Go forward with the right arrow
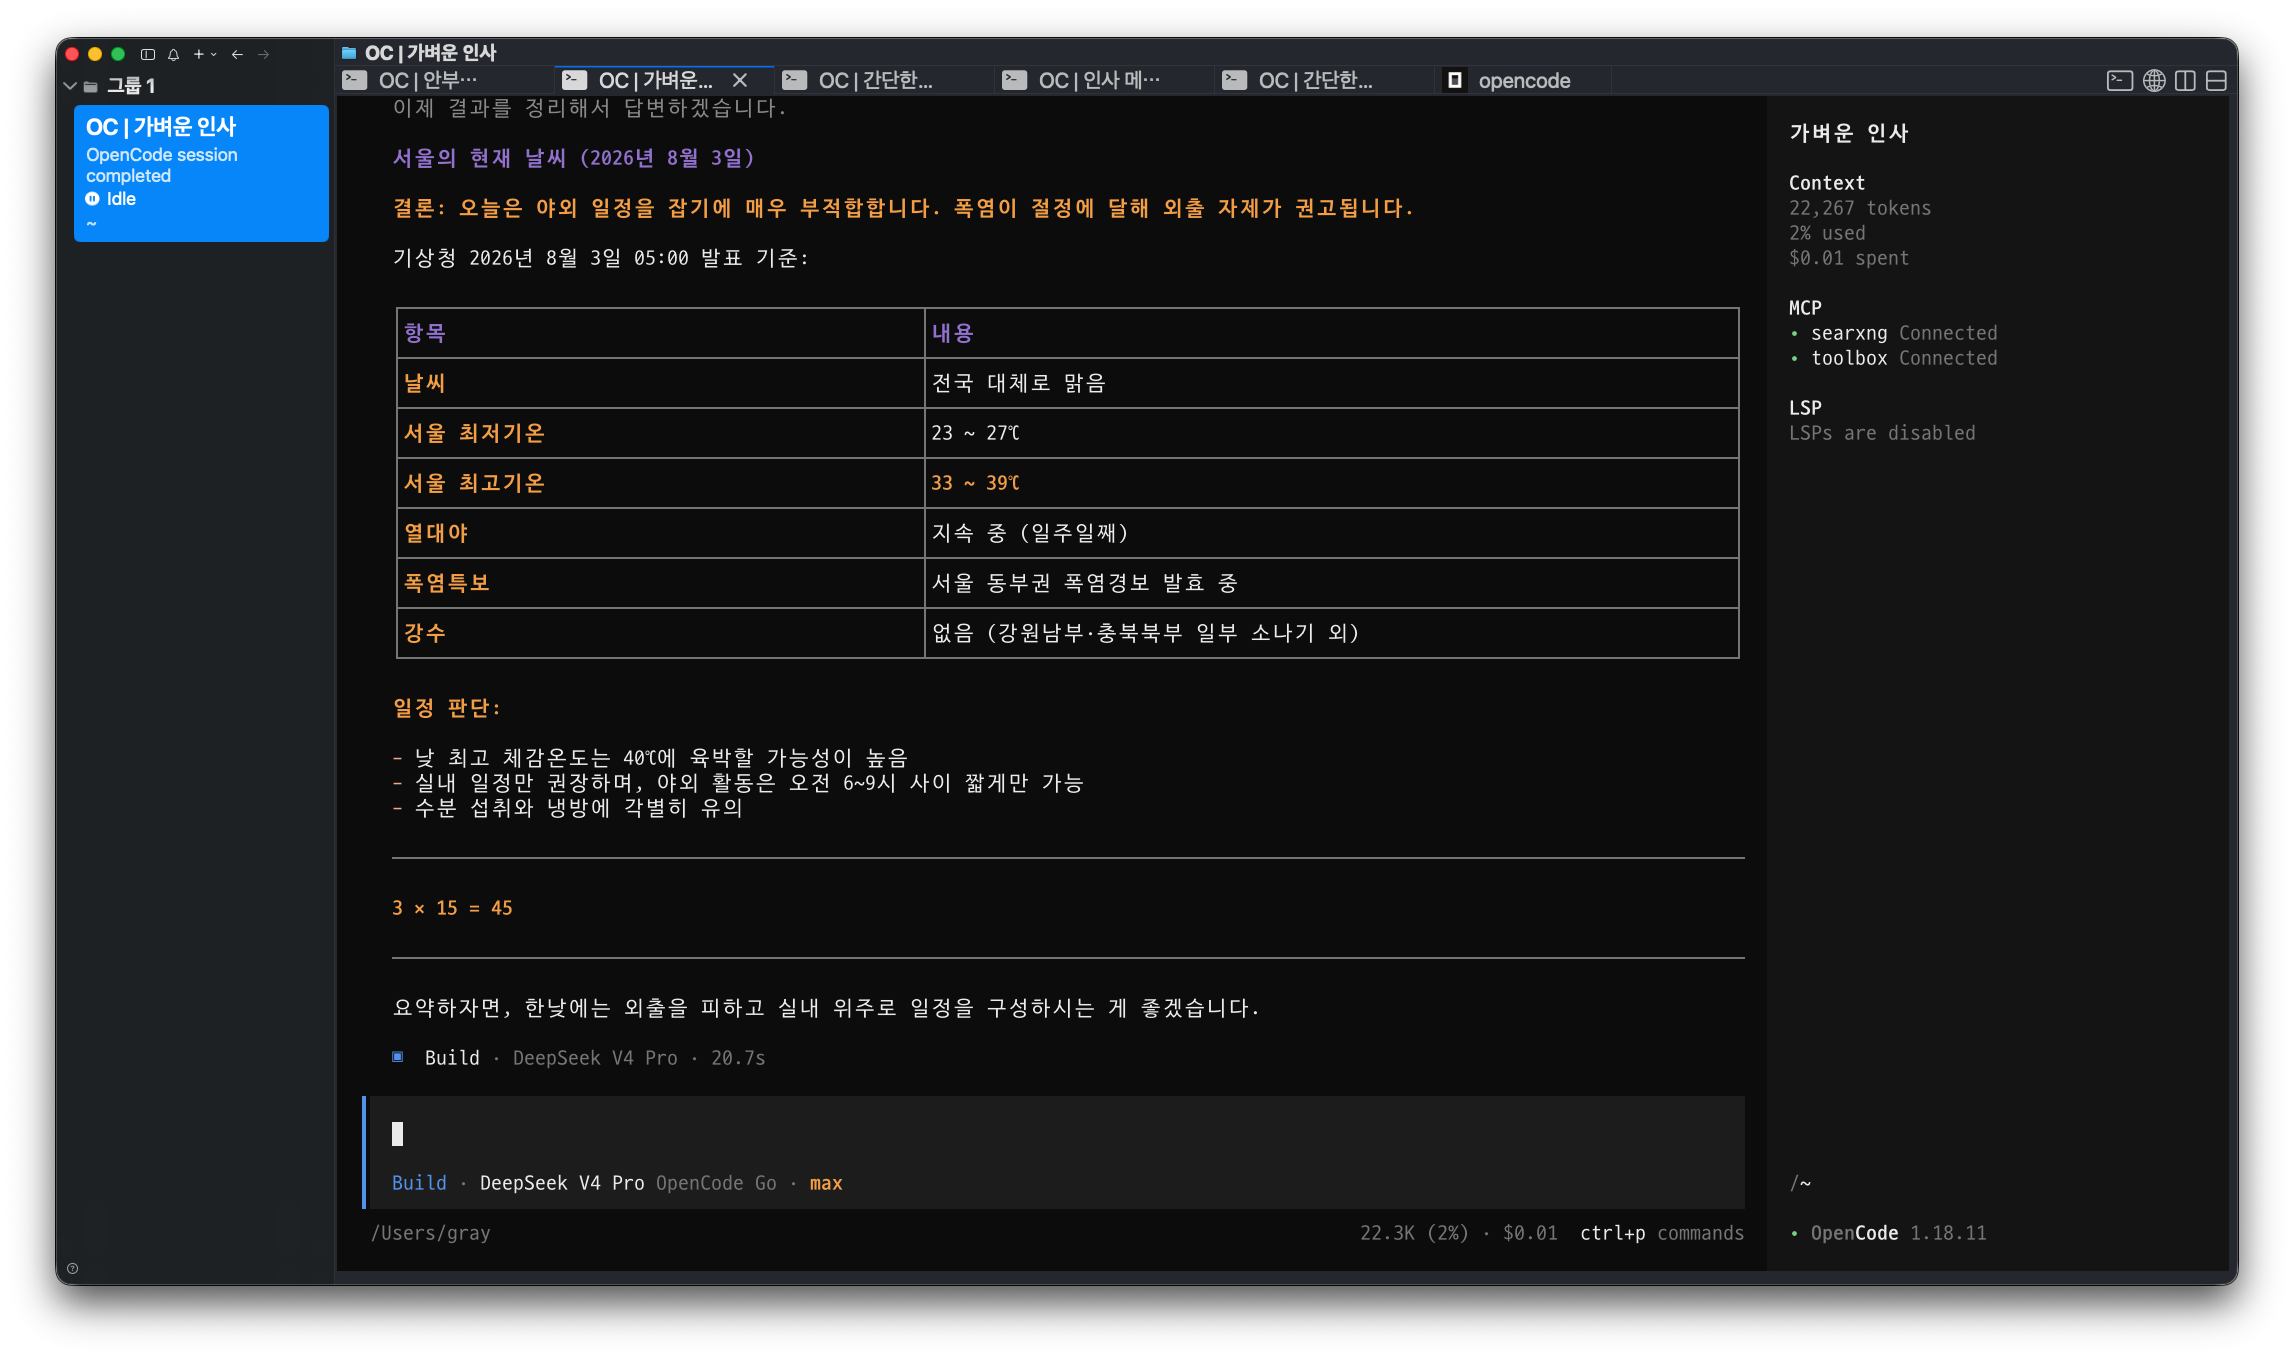Screen dimensions: 2294x1359 pos(263,54)
